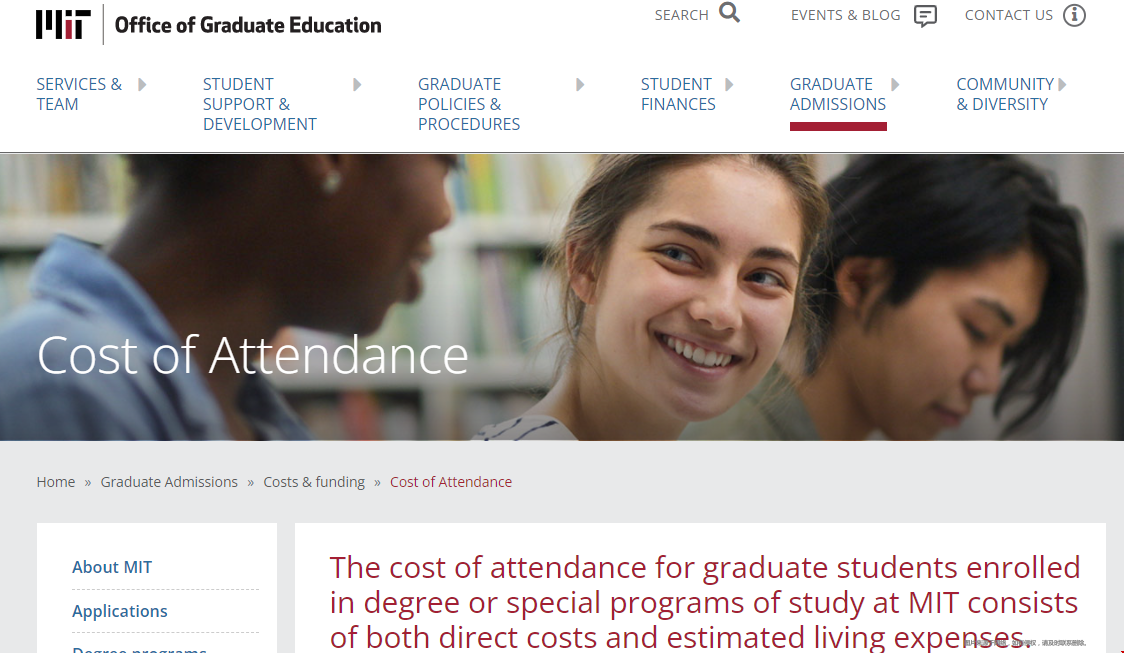Expand the Graduate Admissions arrow

click(895, 85)
